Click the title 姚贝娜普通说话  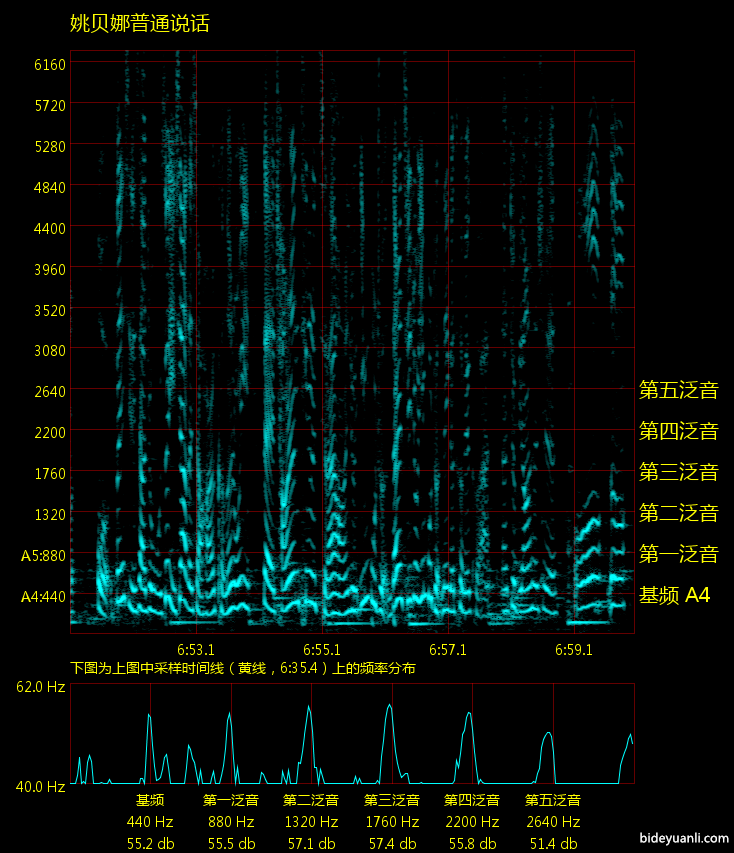[139, 24]
